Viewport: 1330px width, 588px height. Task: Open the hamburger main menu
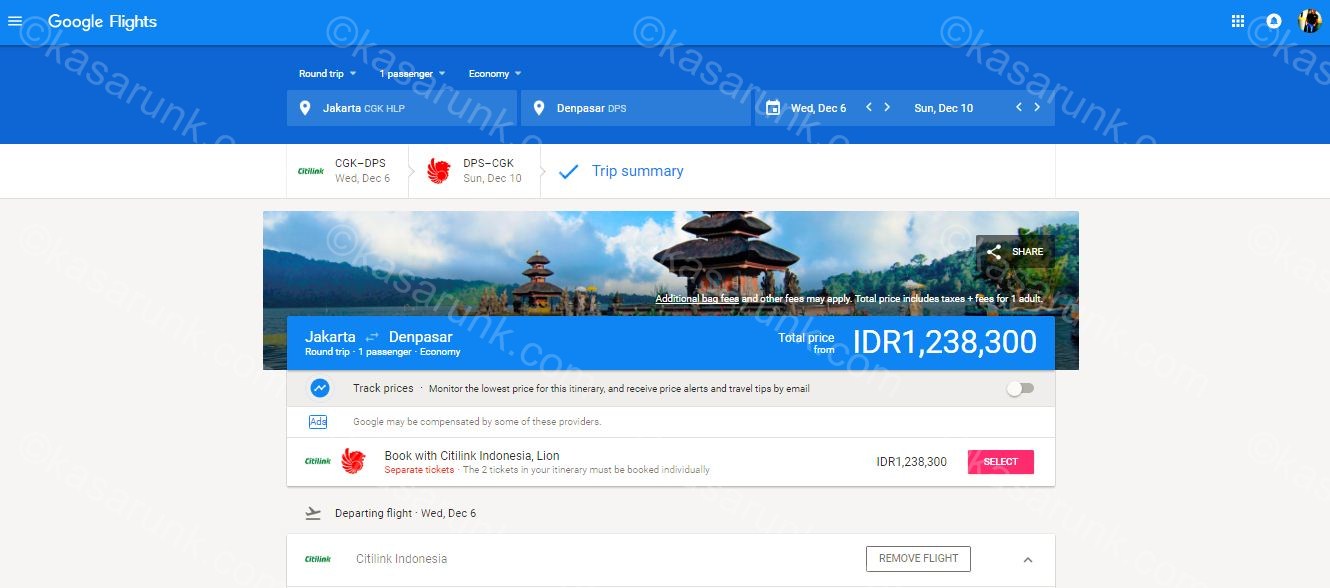click(x=15, y=21)
